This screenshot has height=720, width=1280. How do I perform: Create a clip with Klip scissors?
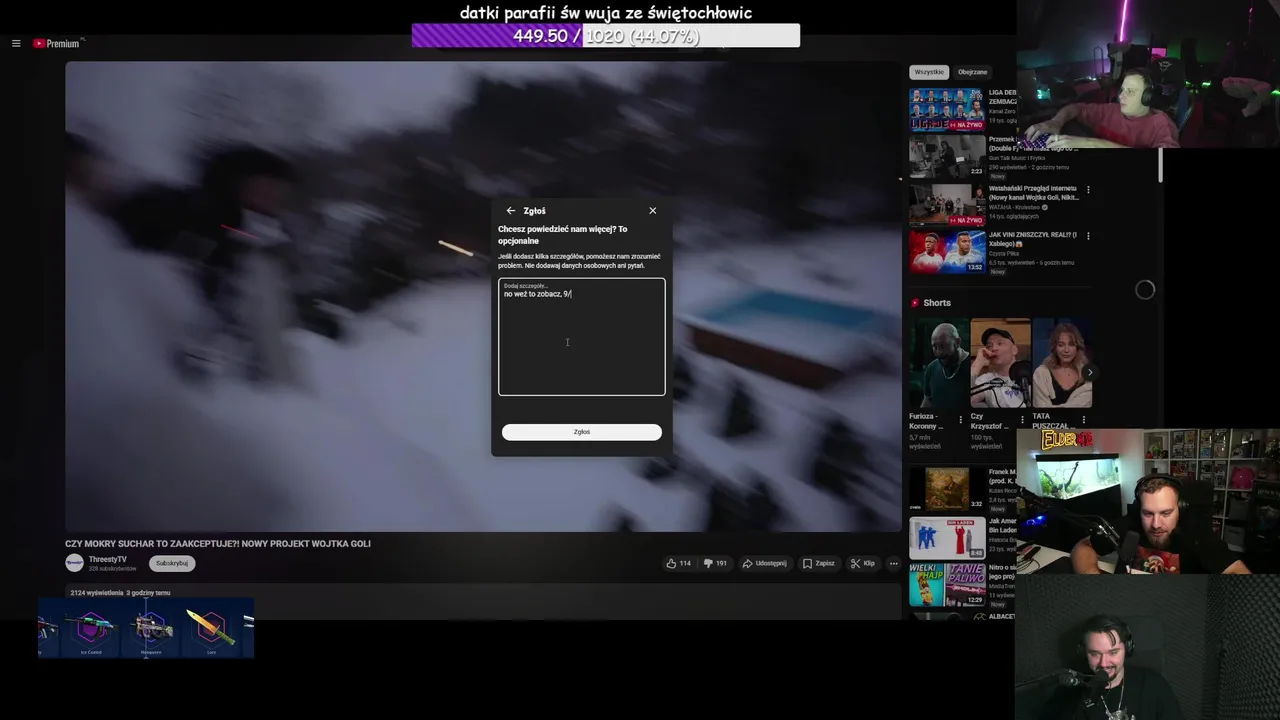click(863, 563)
